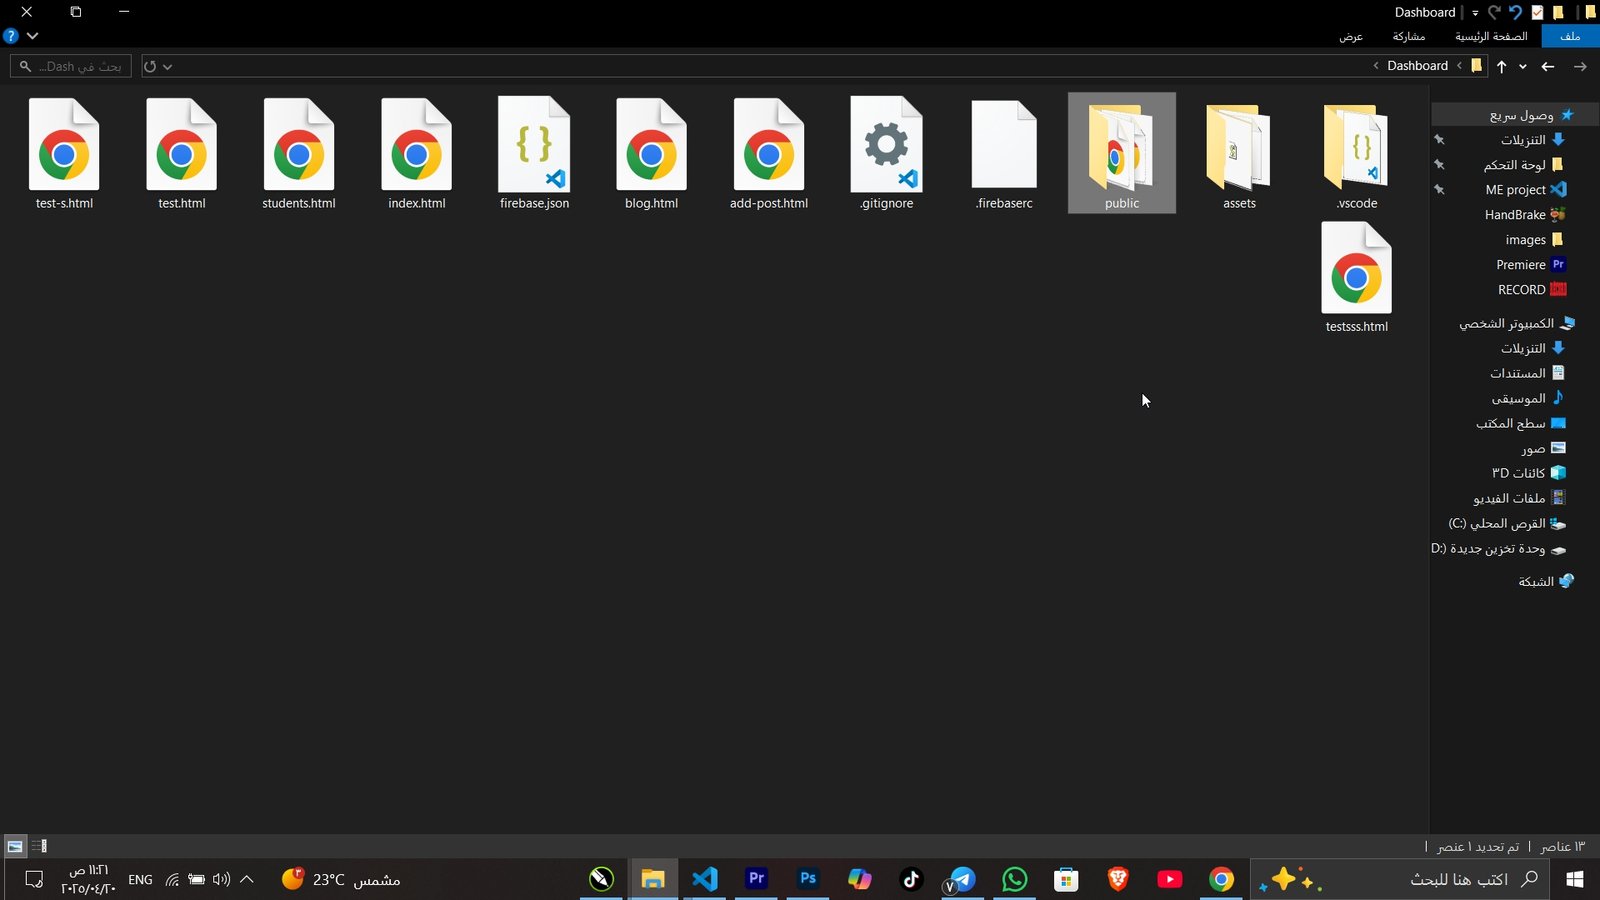The height and width of the screenshot is (900, 1600).
Task: Open Telegram from taskbar
Action: click(x=962, y=879)
